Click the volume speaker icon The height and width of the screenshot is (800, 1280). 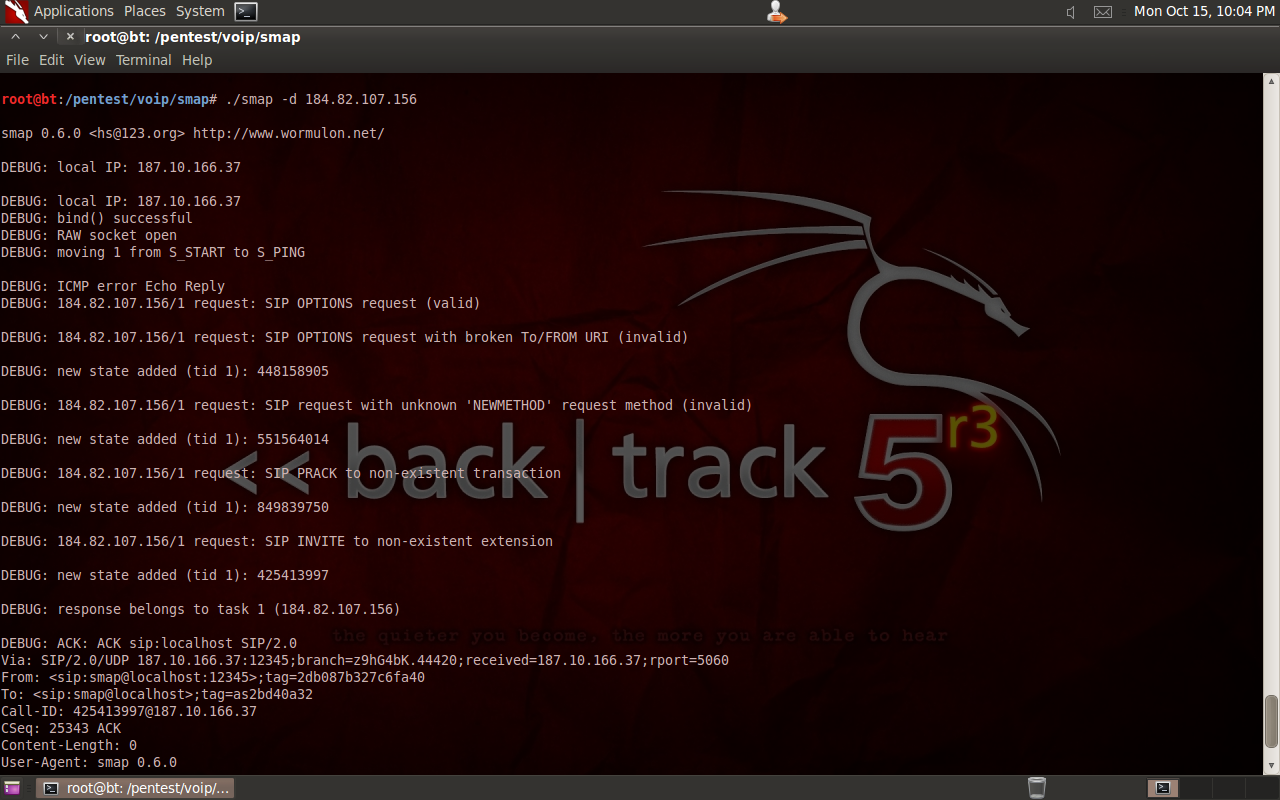point(1071,12)
